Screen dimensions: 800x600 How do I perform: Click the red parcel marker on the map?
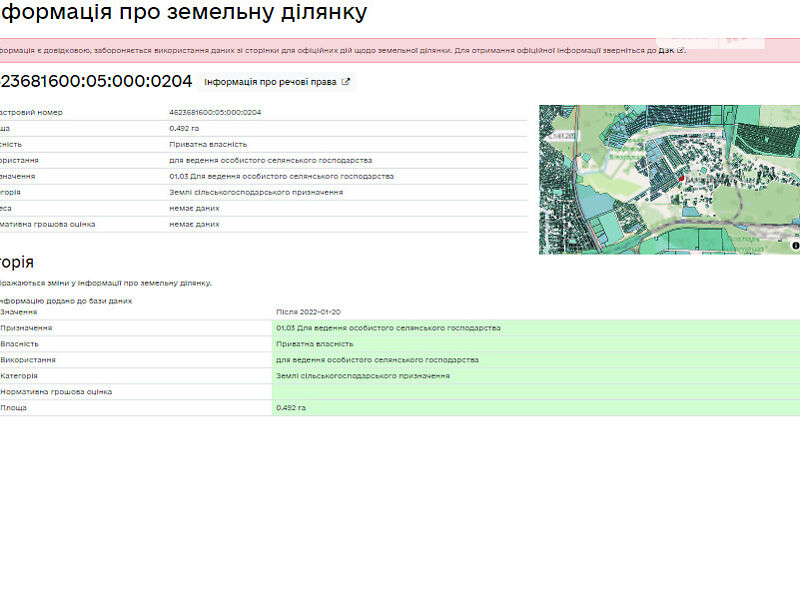tap(682, 178)
